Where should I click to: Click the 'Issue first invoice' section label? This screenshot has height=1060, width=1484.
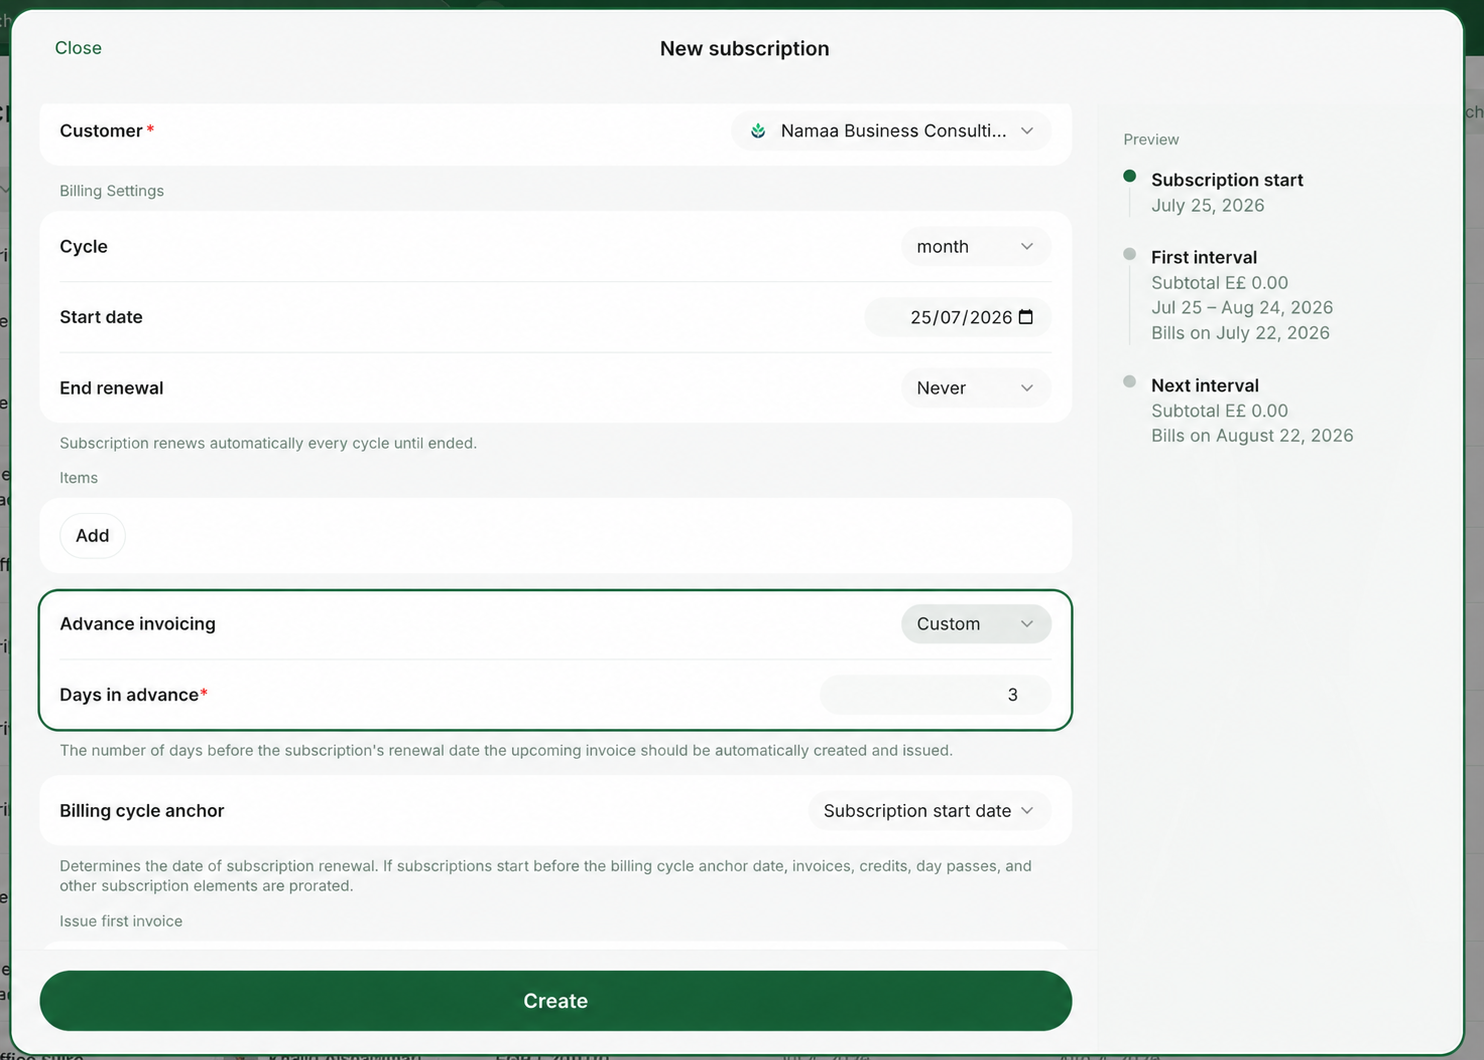coord(121,921)
